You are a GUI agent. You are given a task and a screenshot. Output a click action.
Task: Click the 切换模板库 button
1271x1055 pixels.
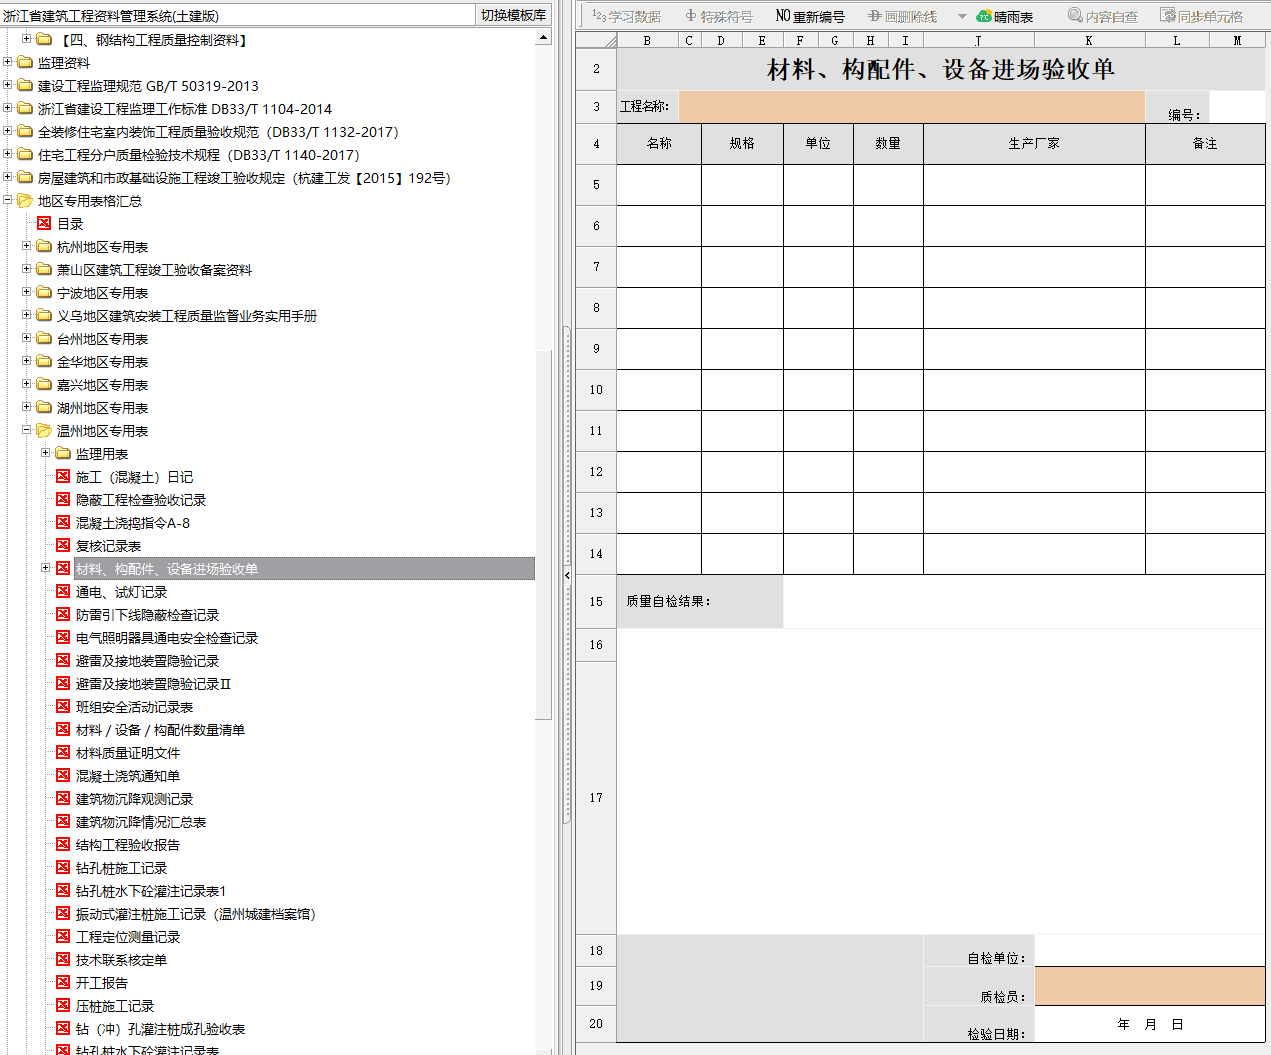coord(513,15)
